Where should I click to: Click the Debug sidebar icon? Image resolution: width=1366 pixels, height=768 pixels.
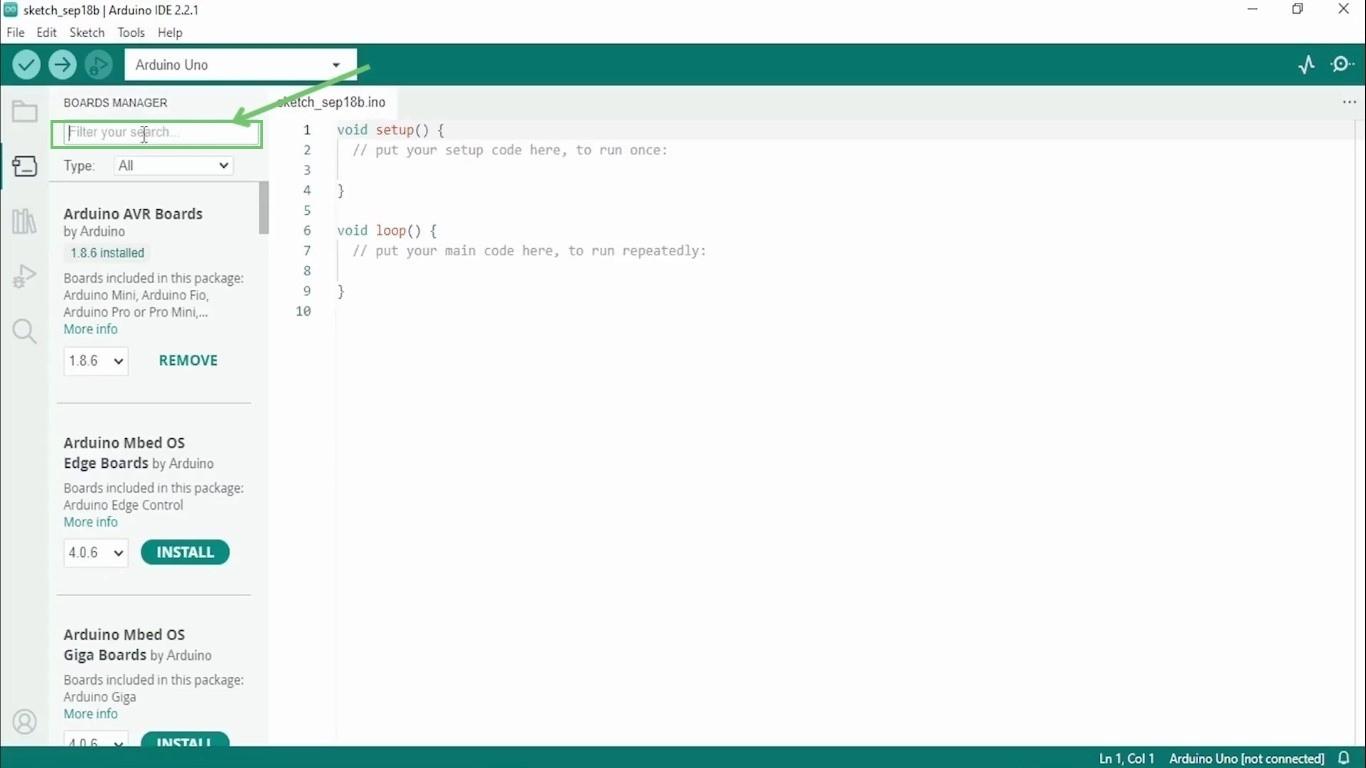click(24, 276)
